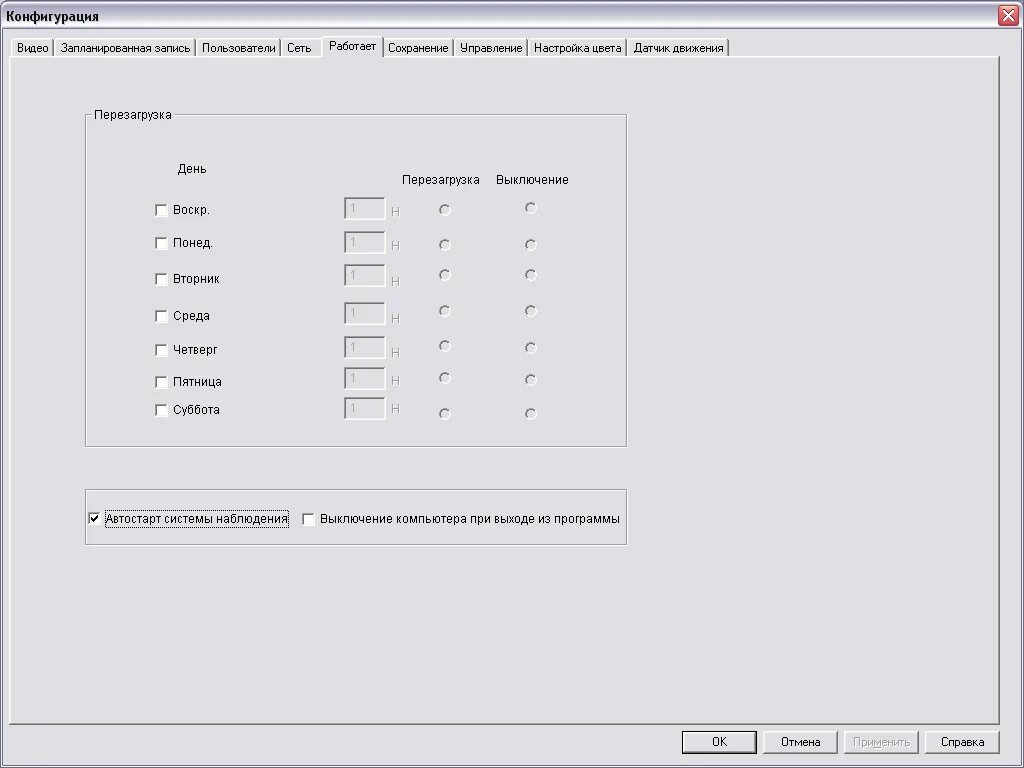Image resolution: width=1024 pixels, height=768 pixels.
Task: Select Выключение radio for Суббота
Action: click(x=531, y=413)
